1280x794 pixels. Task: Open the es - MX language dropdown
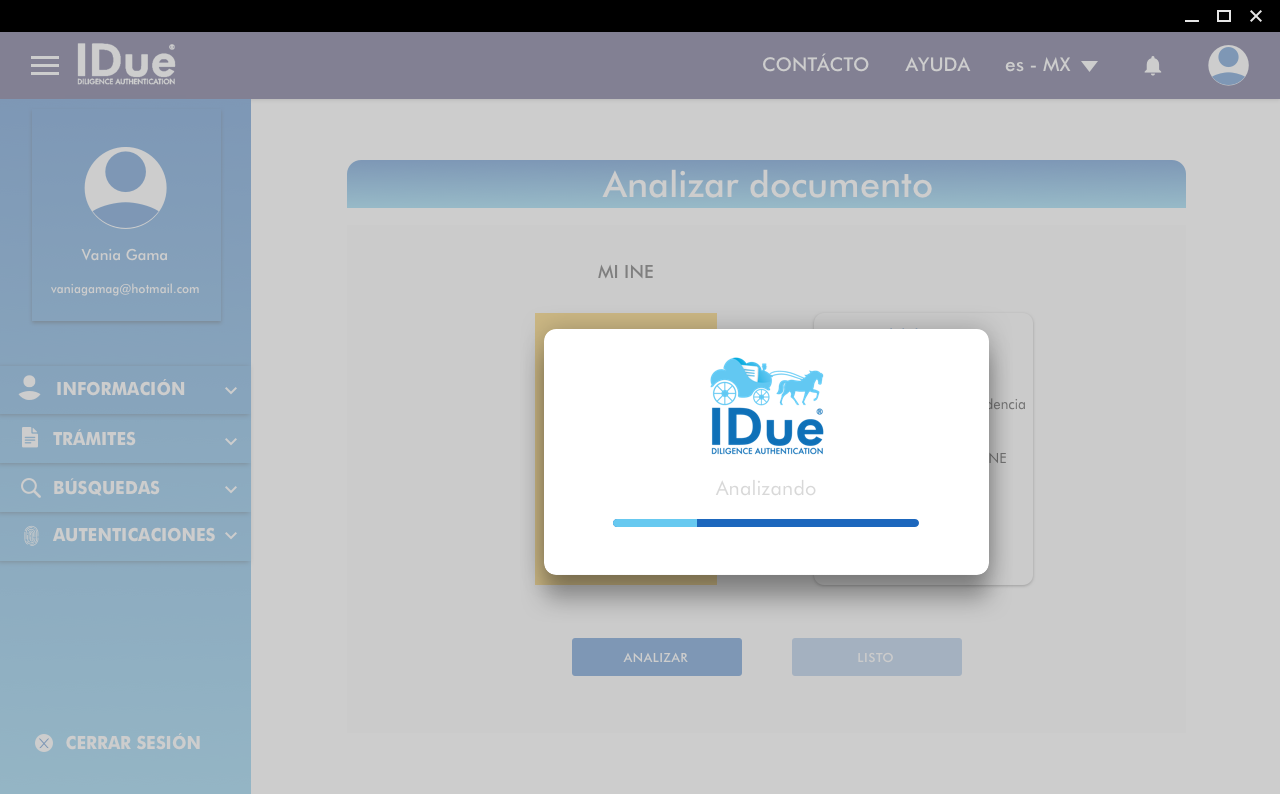click(1051, 65)
